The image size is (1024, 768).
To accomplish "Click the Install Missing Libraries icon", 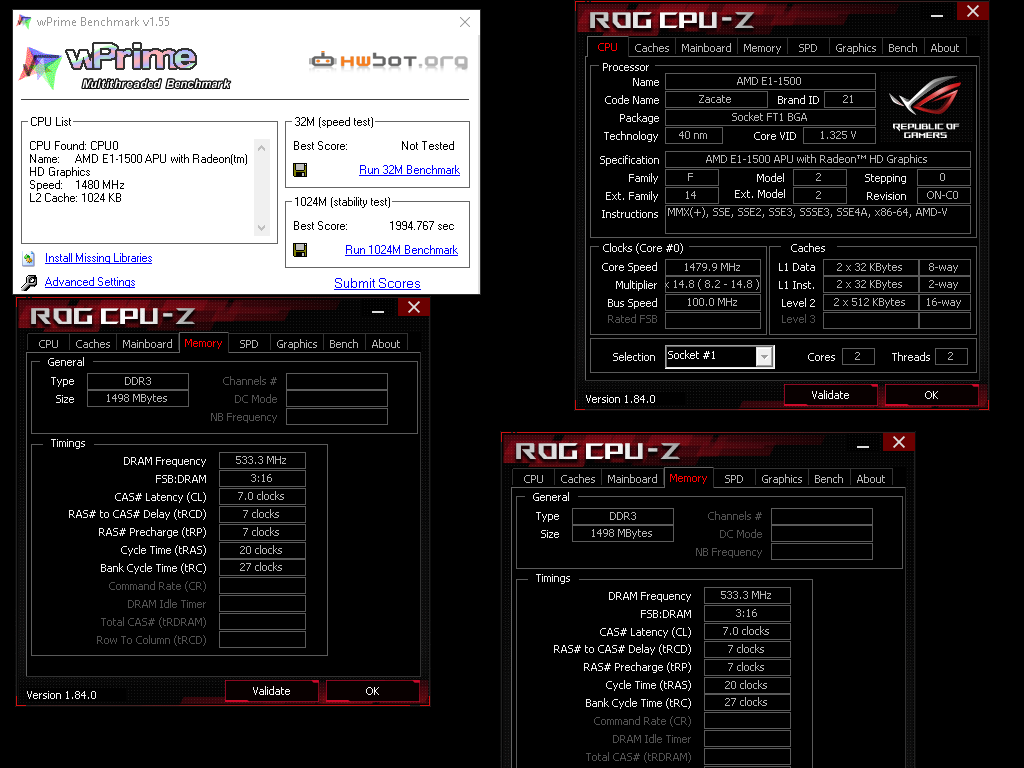I will [x=29, y=259].
